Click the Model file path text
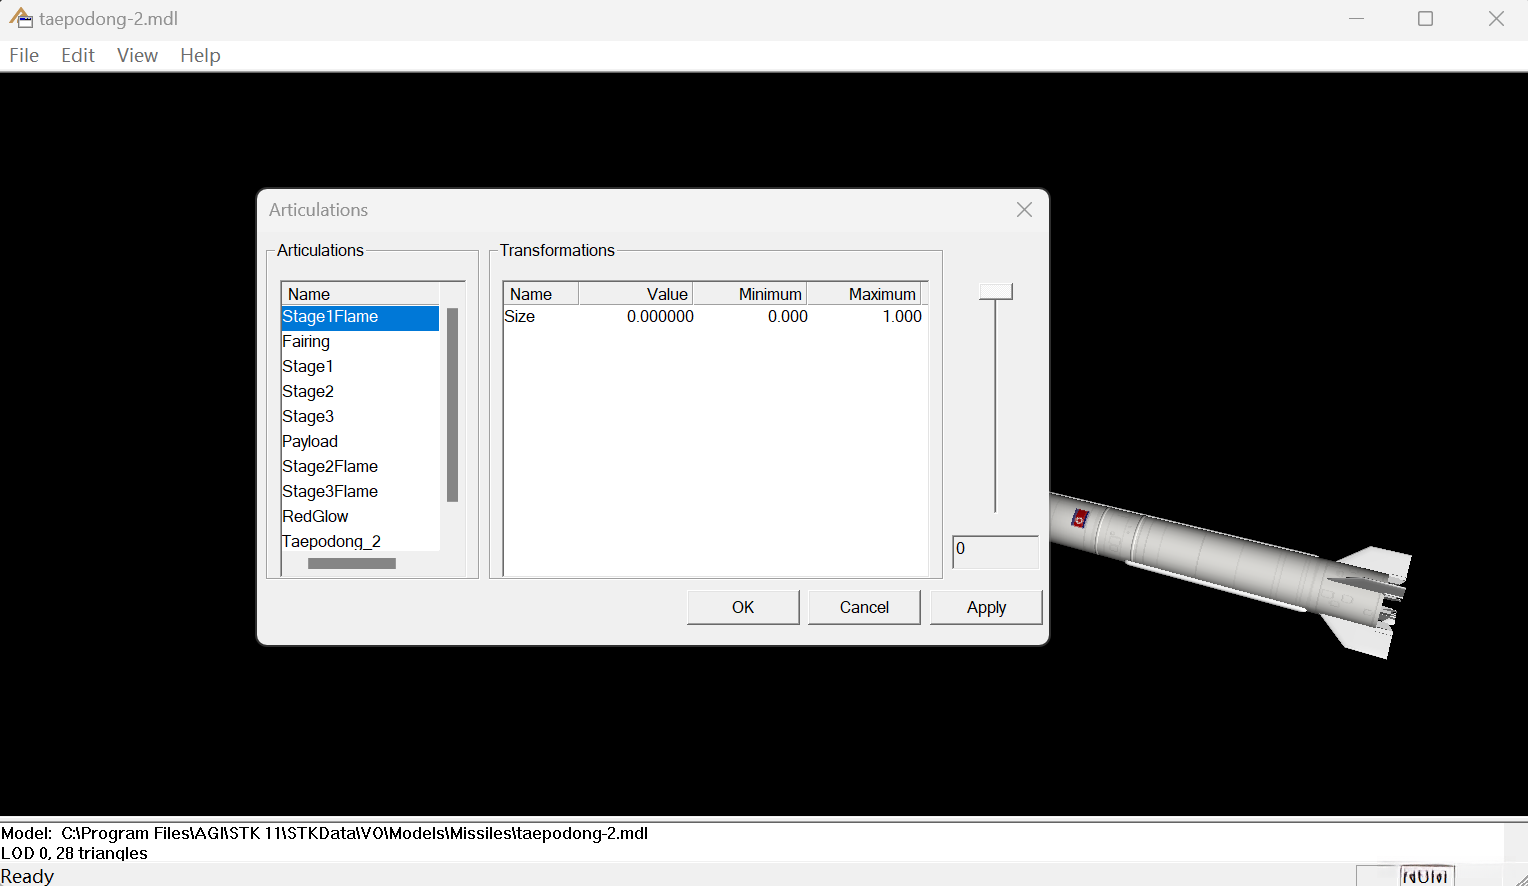The width and height of the screenshot is (1528, 886). click(325, 833)
